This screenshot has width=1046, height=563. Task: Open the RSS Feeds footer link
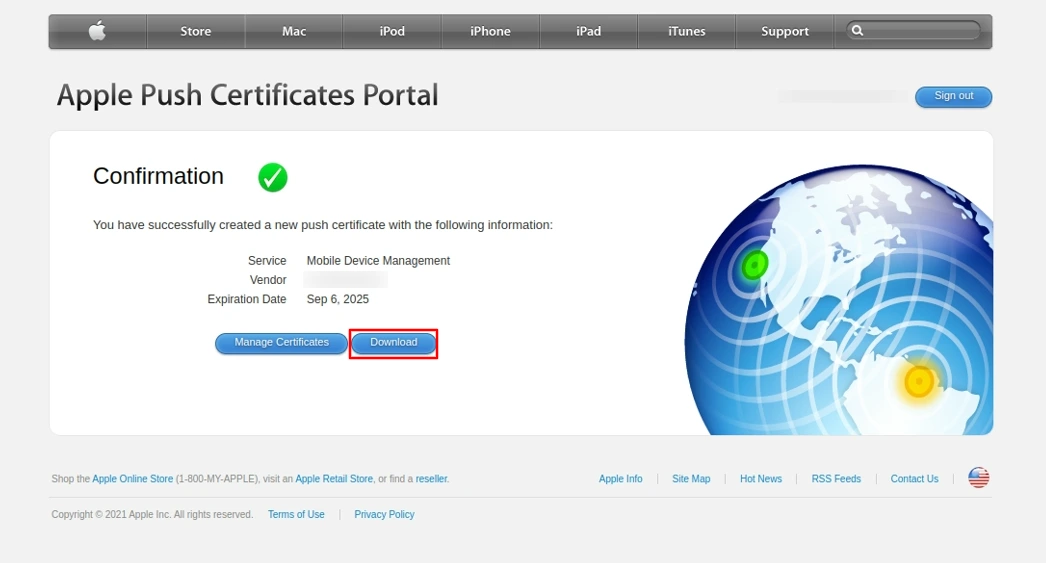[836, 479]
